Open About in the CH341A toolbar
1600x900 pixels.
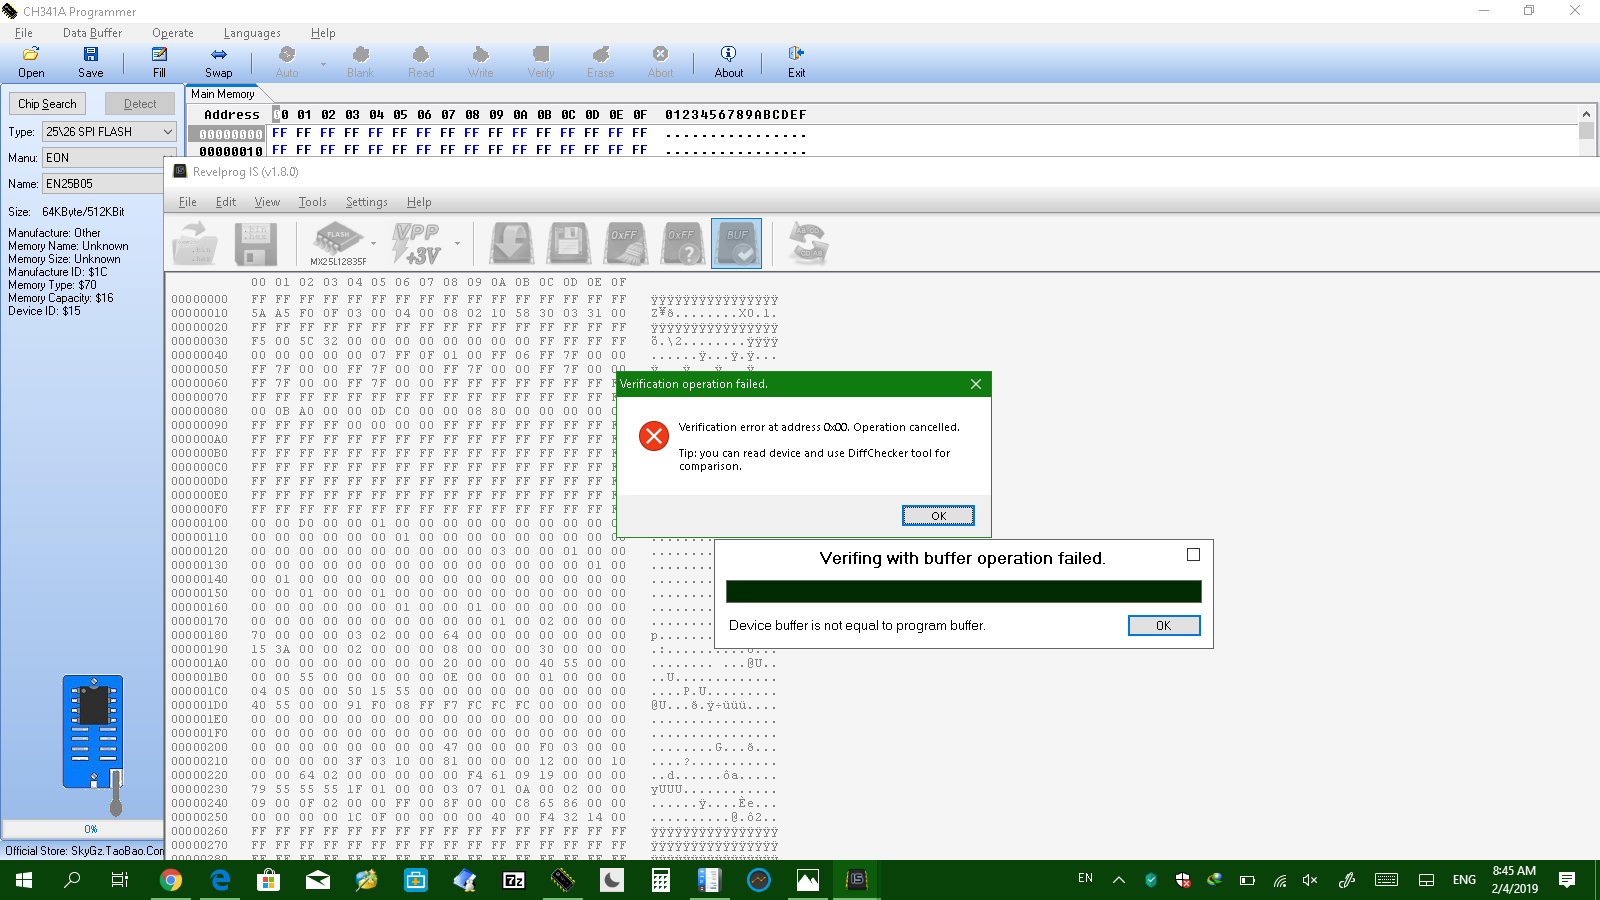[729, 62]
